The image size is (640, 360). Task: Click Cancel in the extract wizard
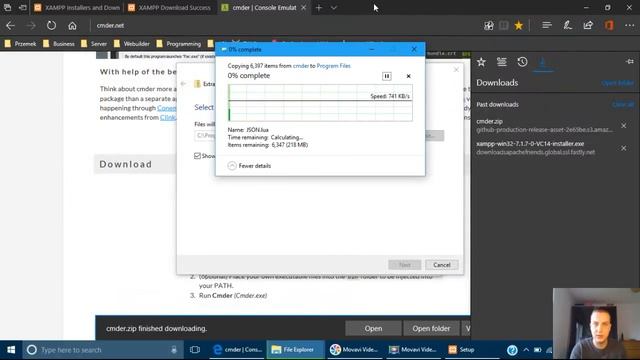(442, 265)
